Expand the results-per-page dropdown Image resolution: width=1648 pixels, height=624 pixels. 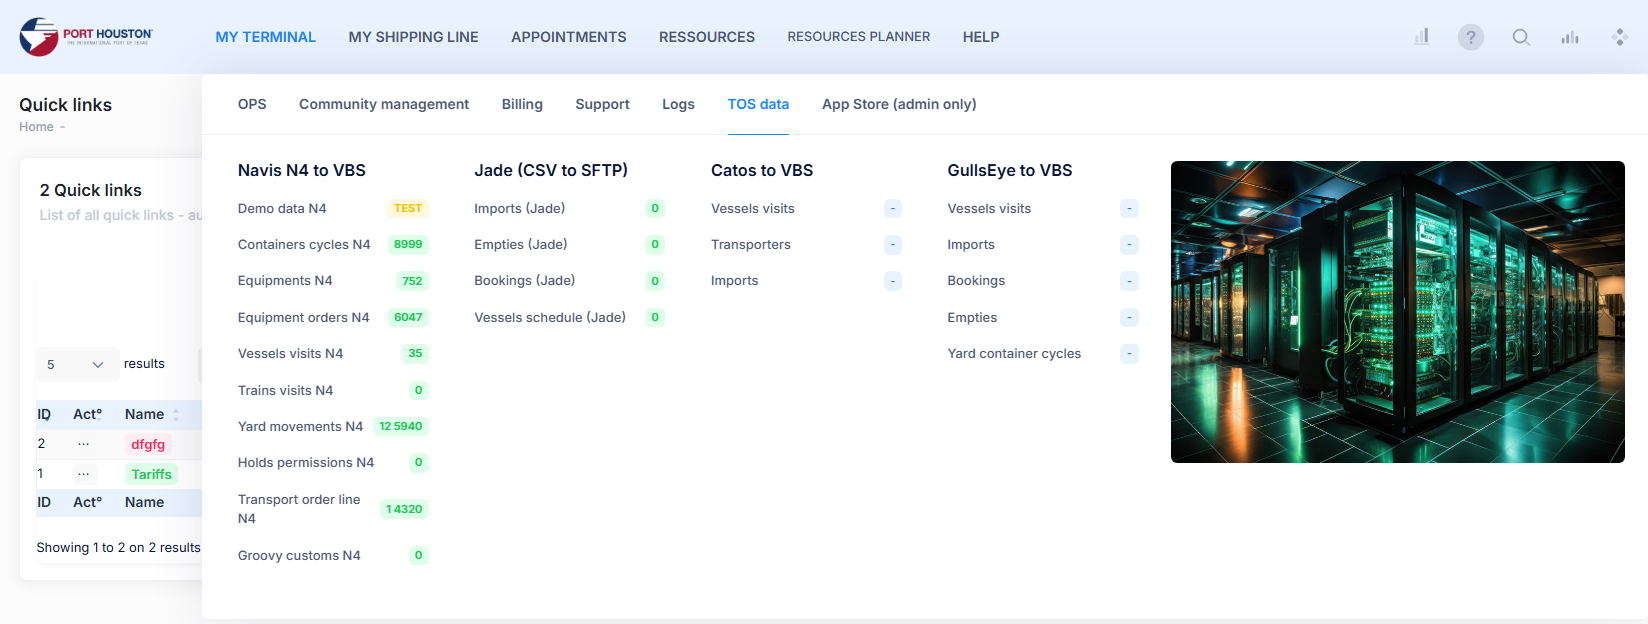(76, 365)
